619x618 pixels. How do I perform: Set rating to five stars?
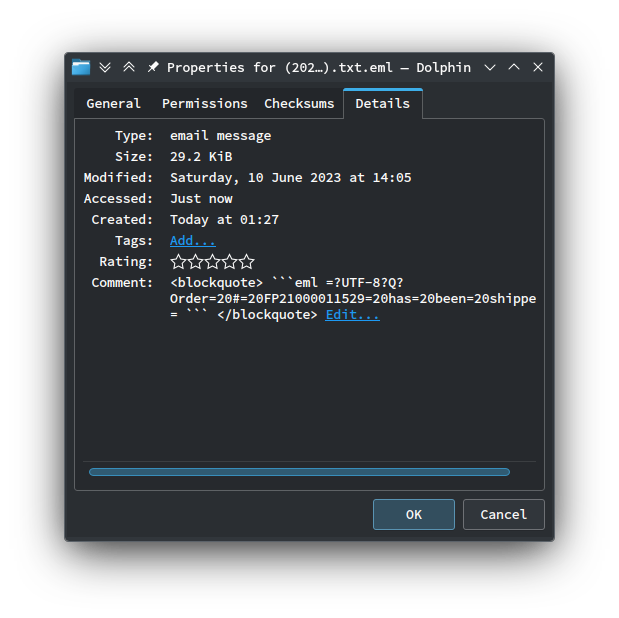coord(246,262)
